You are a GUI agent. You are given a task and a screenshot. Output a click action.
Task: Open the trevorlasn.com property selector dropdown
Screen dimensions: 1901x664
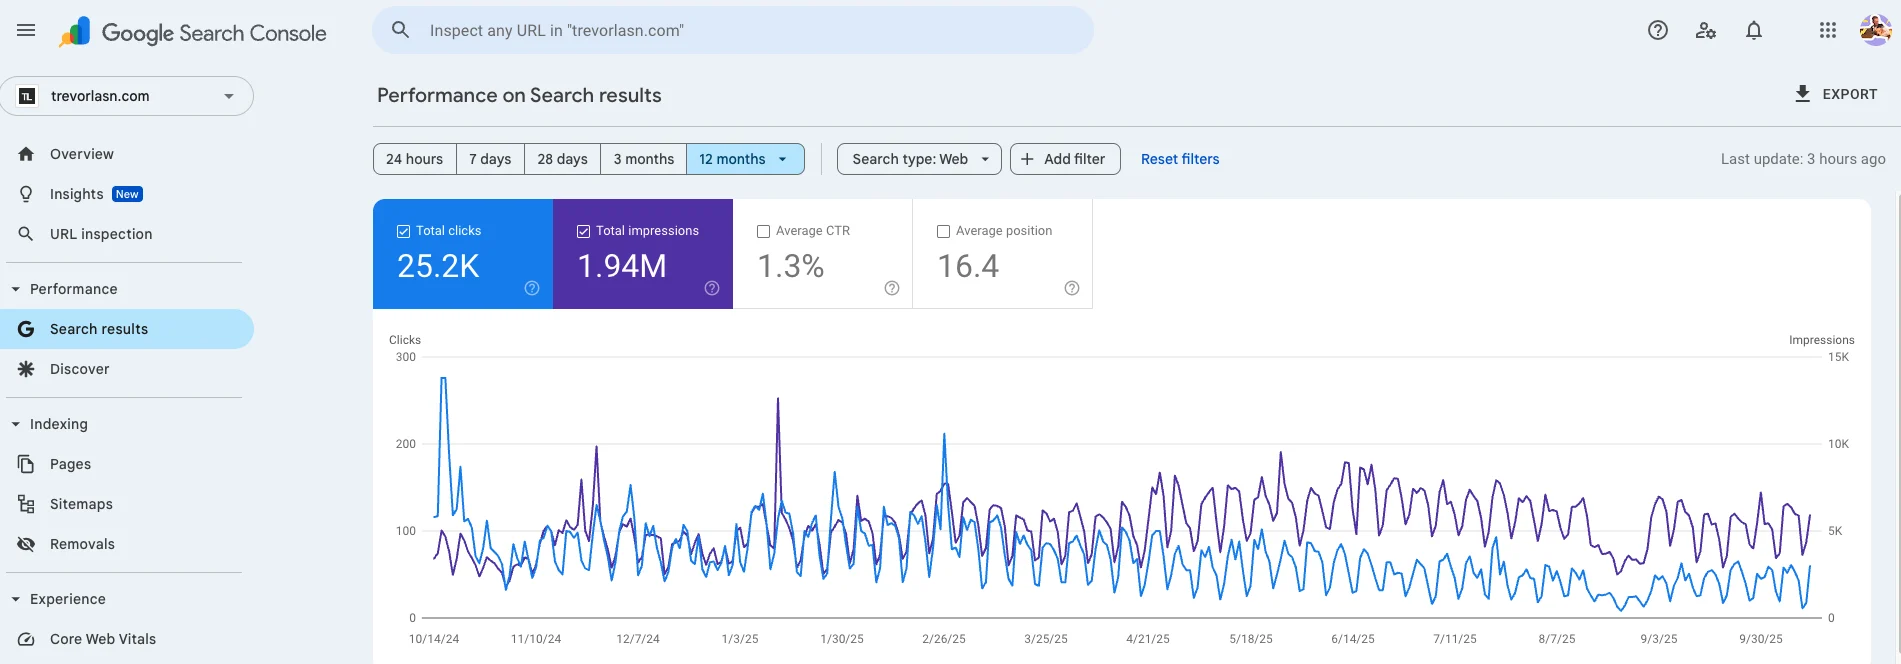[x=127, y=96]
